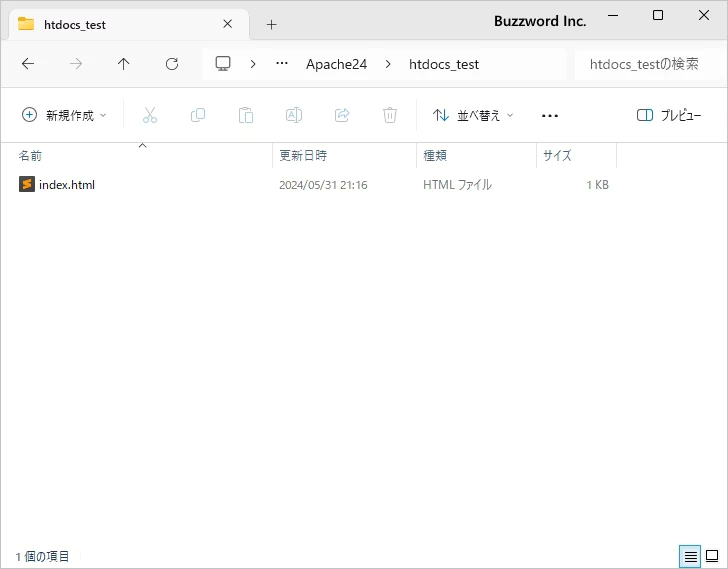Click the date 2024/05/31 21:16
The image size is (728, 569).
coord(323,185)
